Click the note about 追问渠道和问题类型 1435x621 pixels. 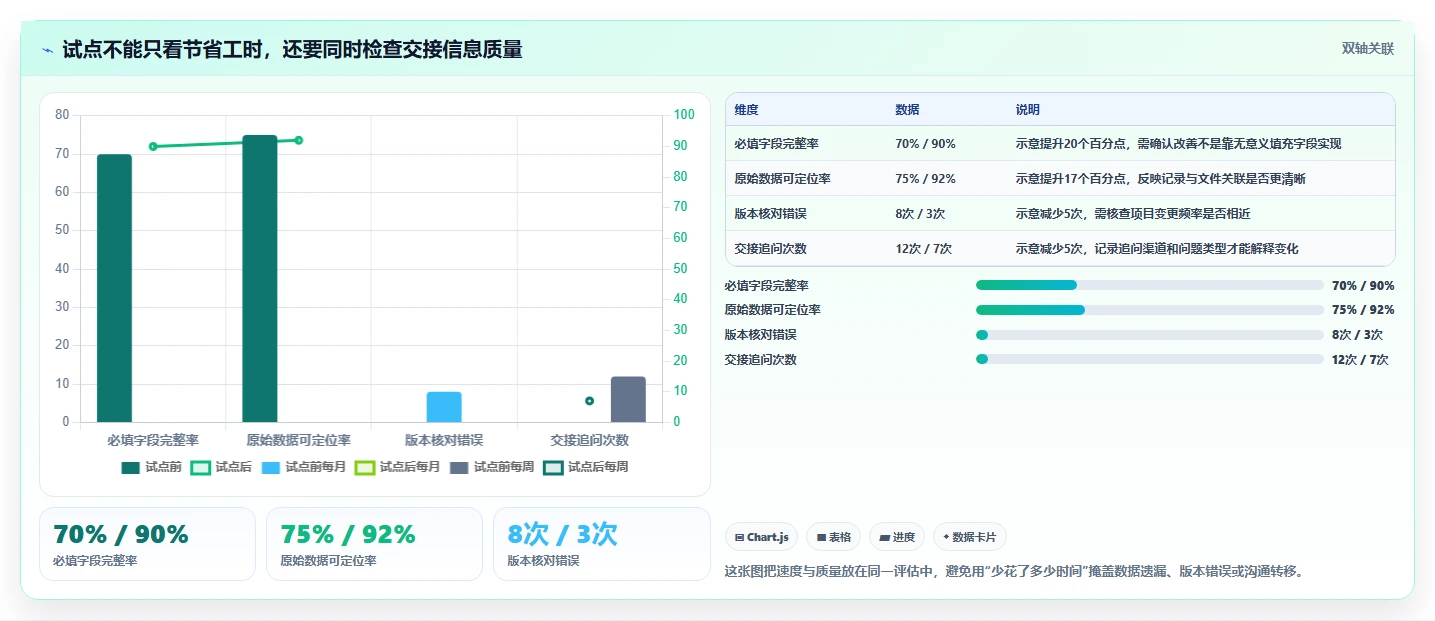pos(1157,249)
